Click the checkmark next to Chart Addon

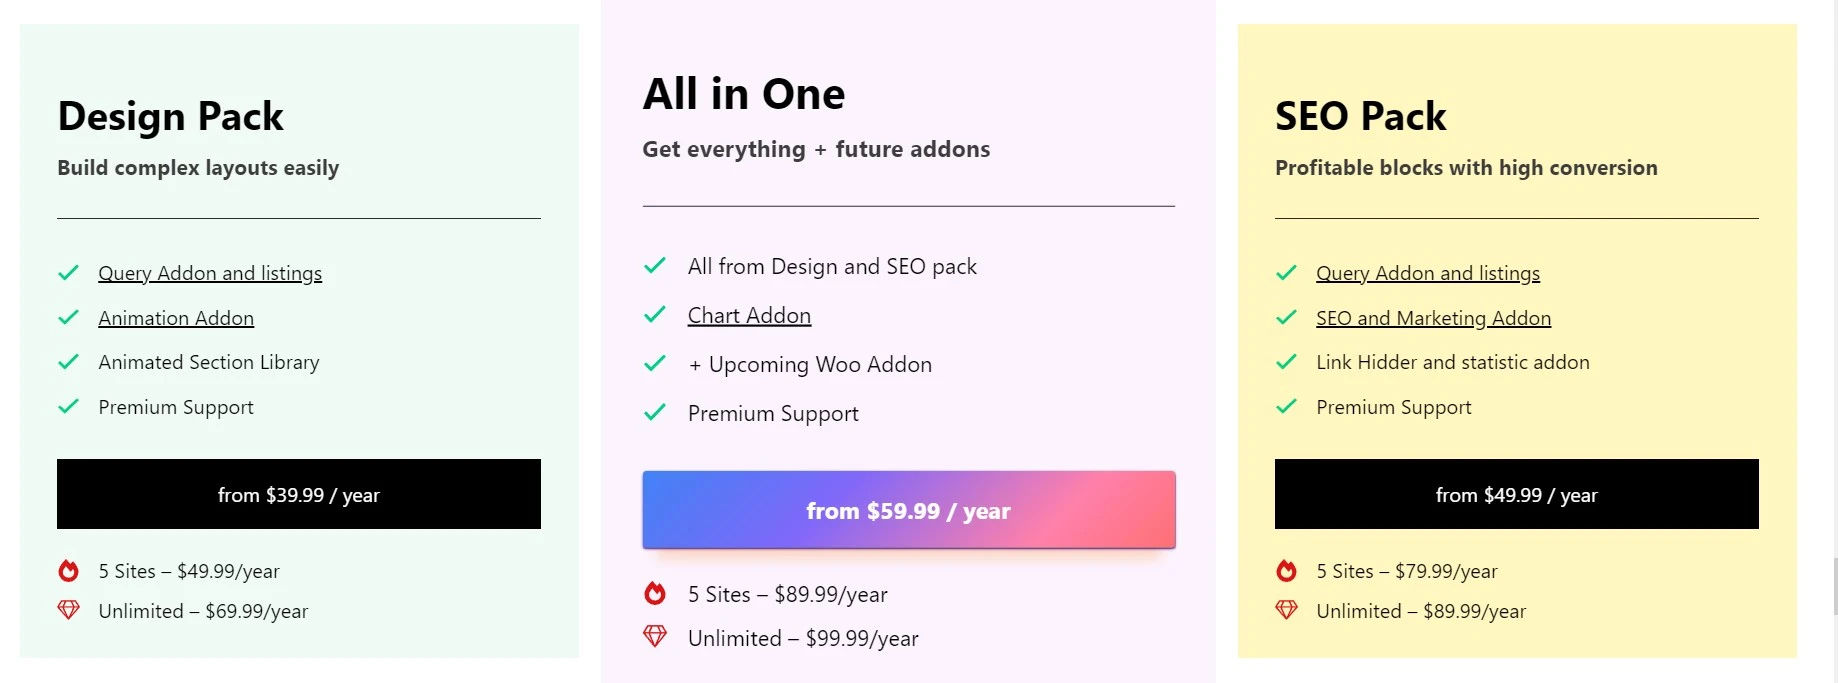point(655,314)
